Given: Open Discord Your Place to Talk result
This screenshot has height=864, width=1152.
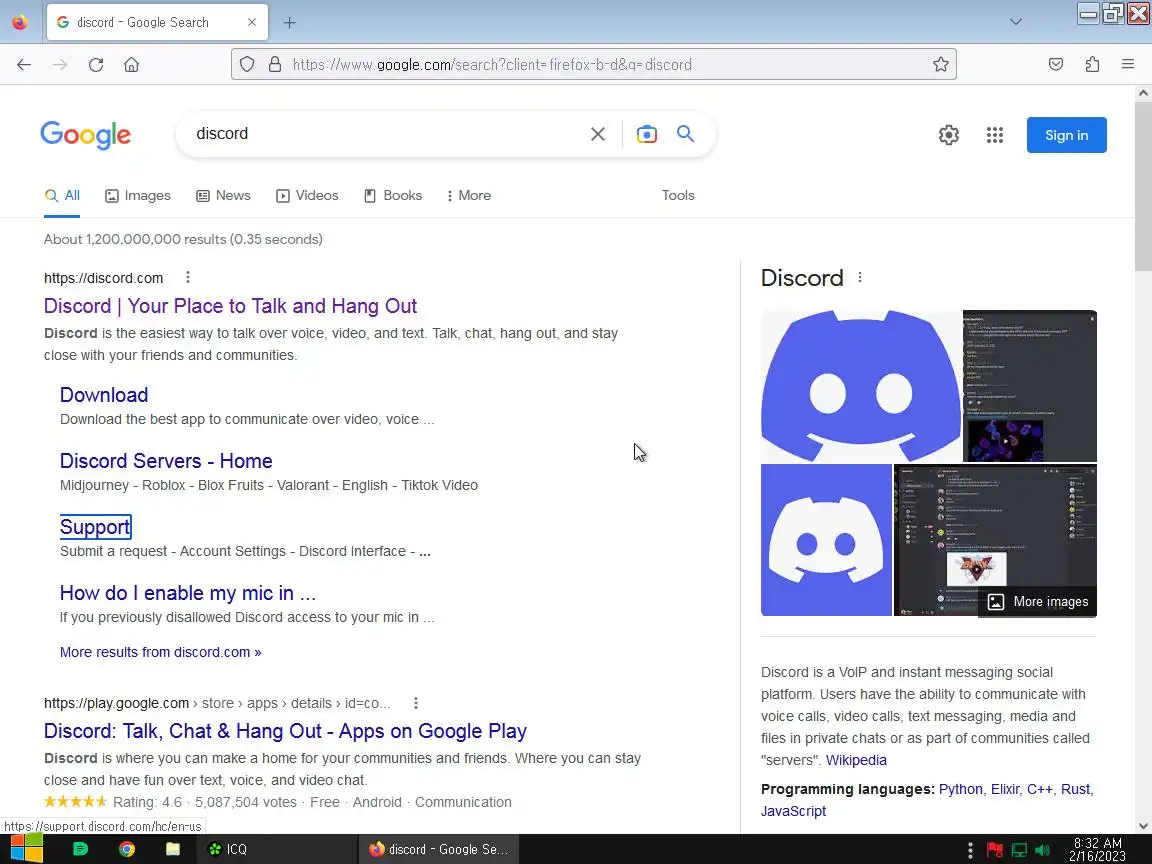Looking at the screenshot, I should (x=230, y=306).
